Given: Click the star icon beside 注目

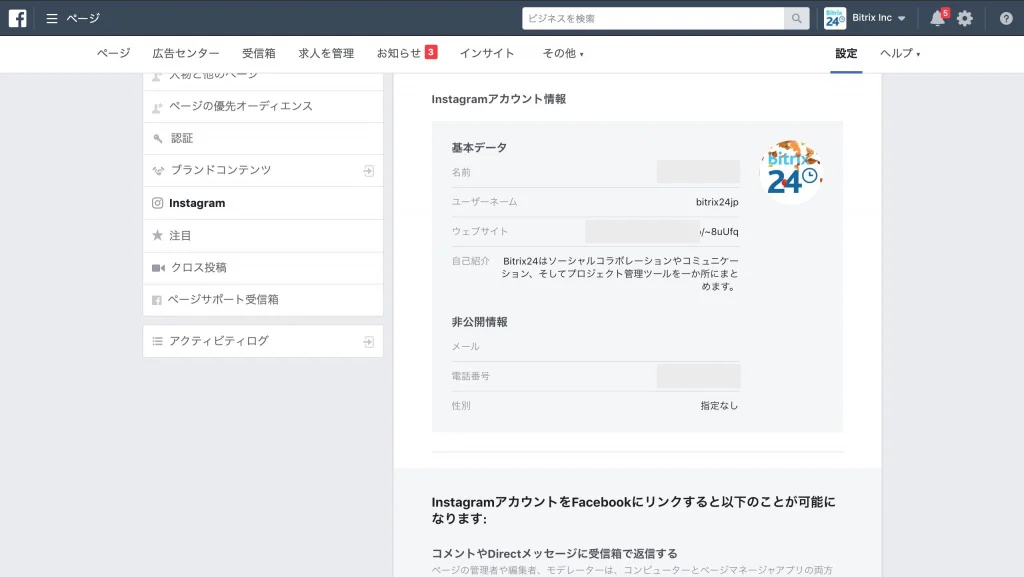Looking at the screenshot, I should [158, 235].
